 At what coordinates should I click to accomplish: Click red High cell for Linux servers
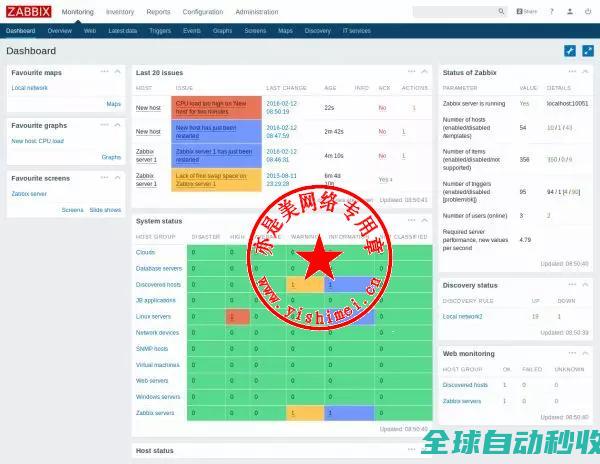click(x=238, y=317)
